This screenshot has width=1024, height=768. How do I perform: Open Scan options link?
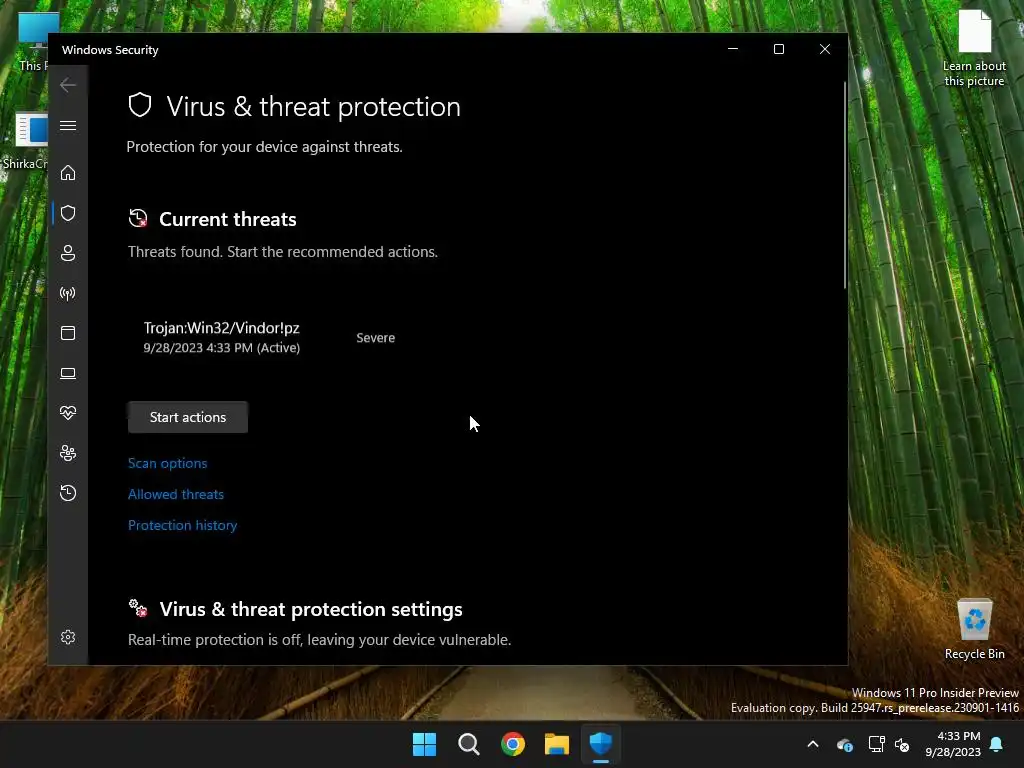click(168, 463)
